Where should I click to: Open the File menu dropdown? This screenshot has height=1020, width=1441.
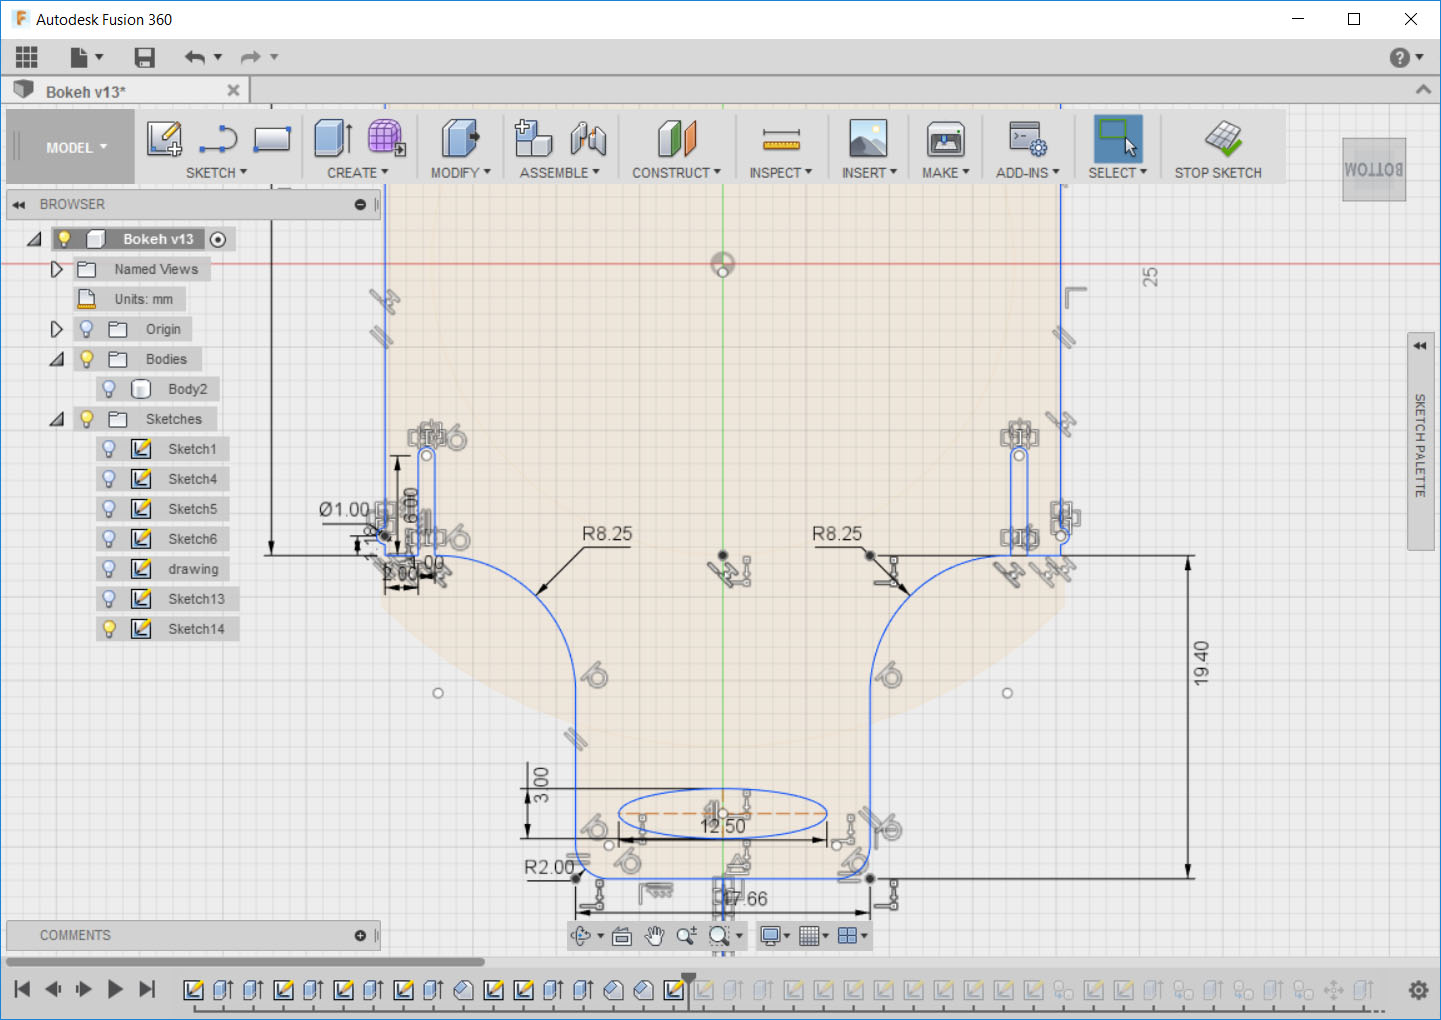point(86,57)
